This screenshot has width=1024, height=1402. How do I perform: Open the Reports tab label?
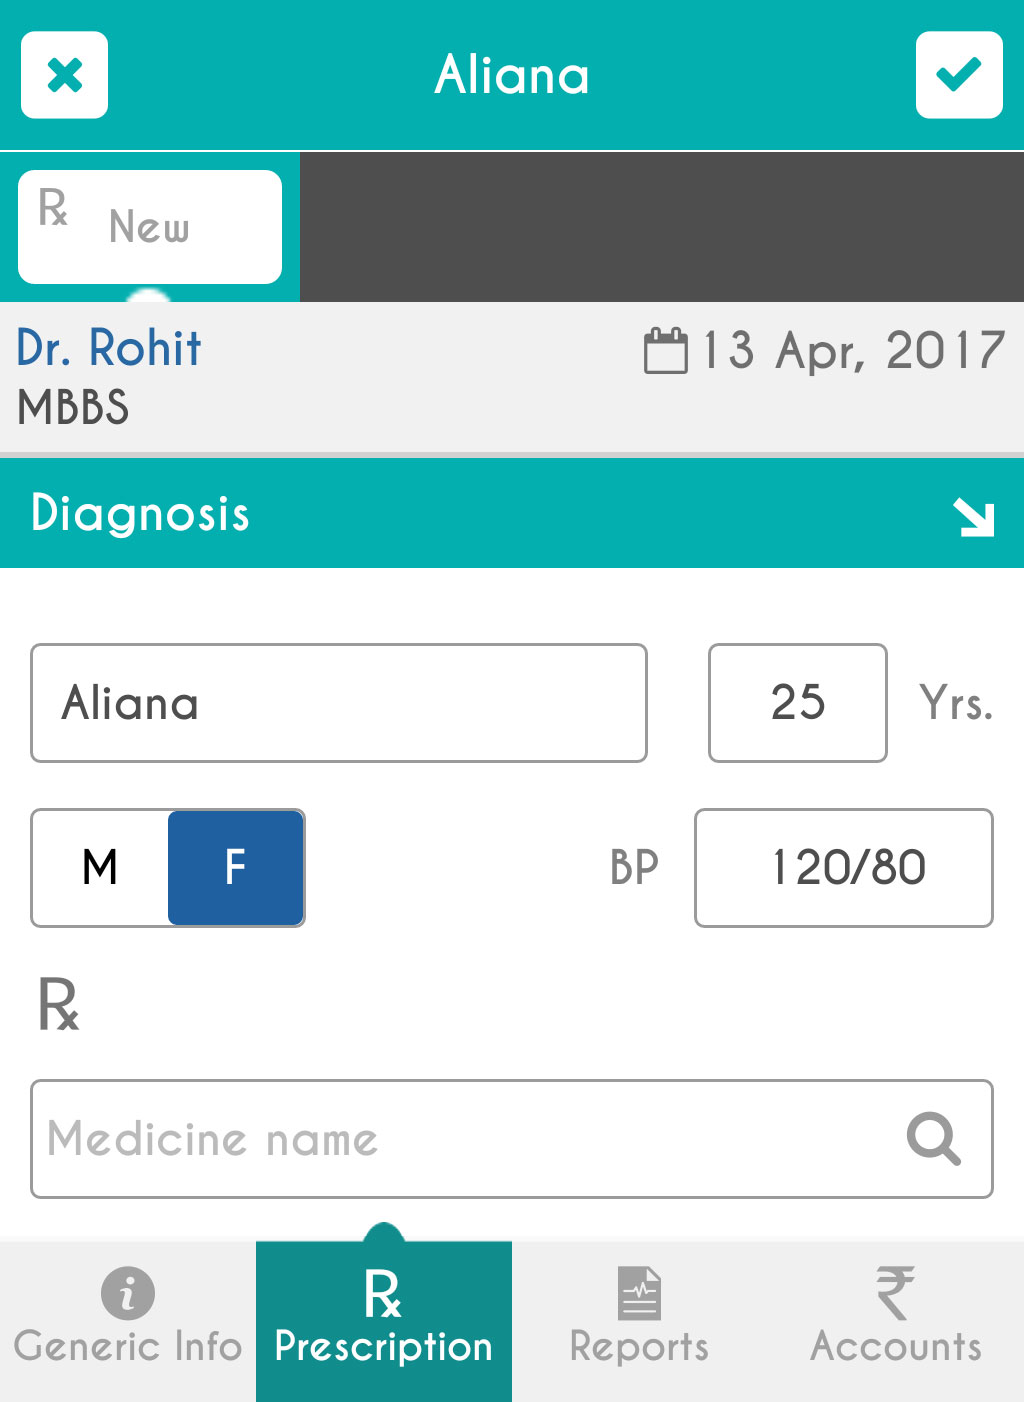(640, 1347)
